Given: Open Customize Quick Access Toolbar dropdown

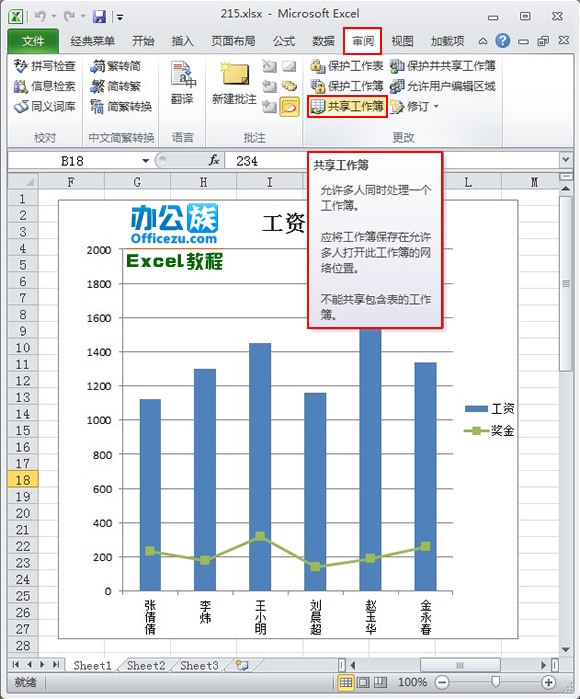Looking at the screenshot, I should tap(119, 17).
